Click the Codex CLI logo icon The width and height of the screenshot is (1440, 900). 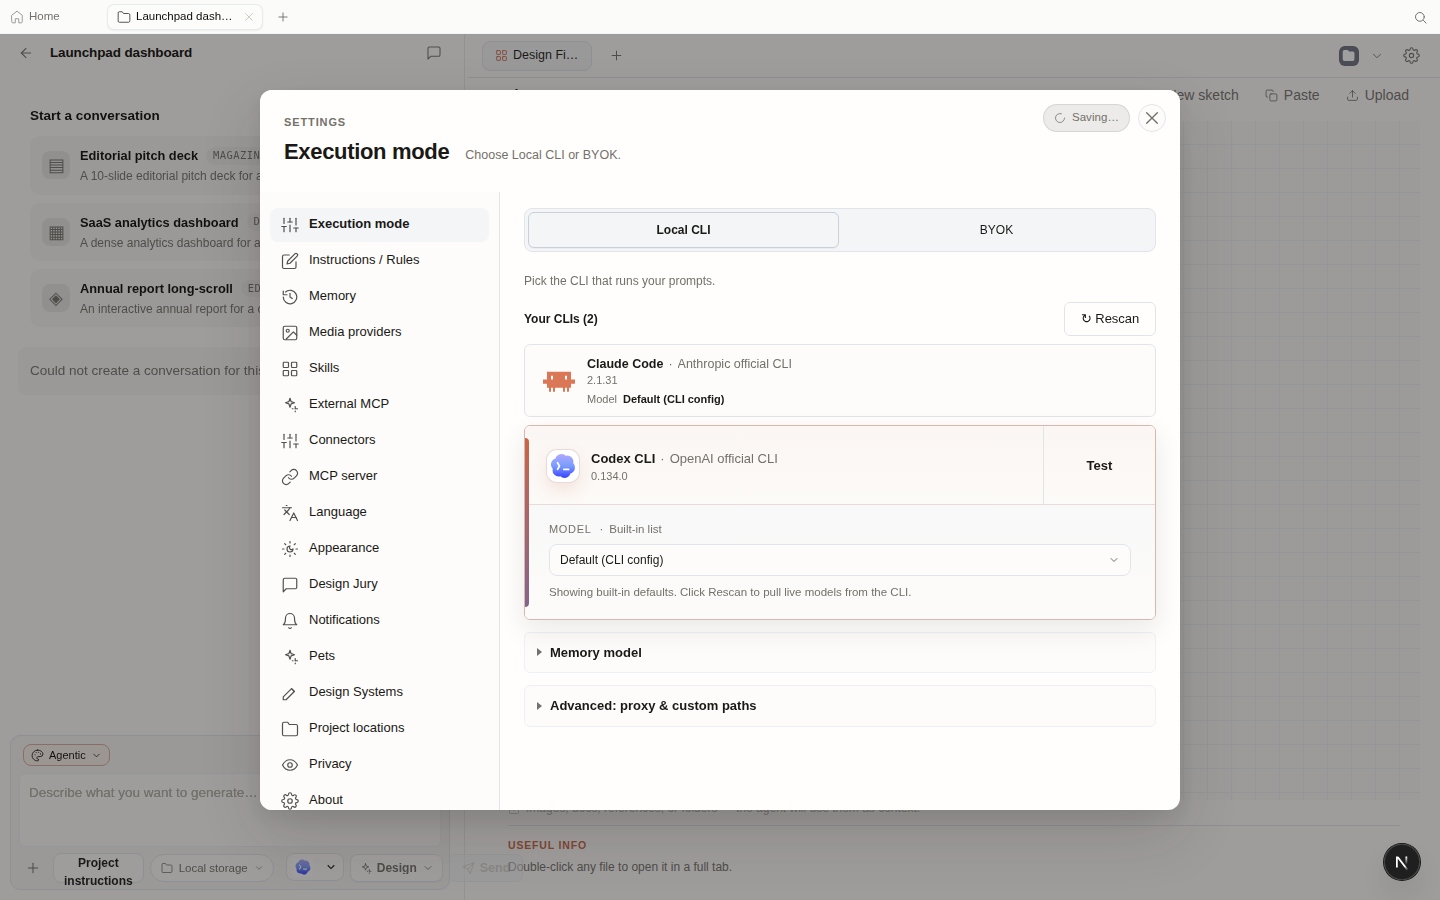tap(563, 466)
